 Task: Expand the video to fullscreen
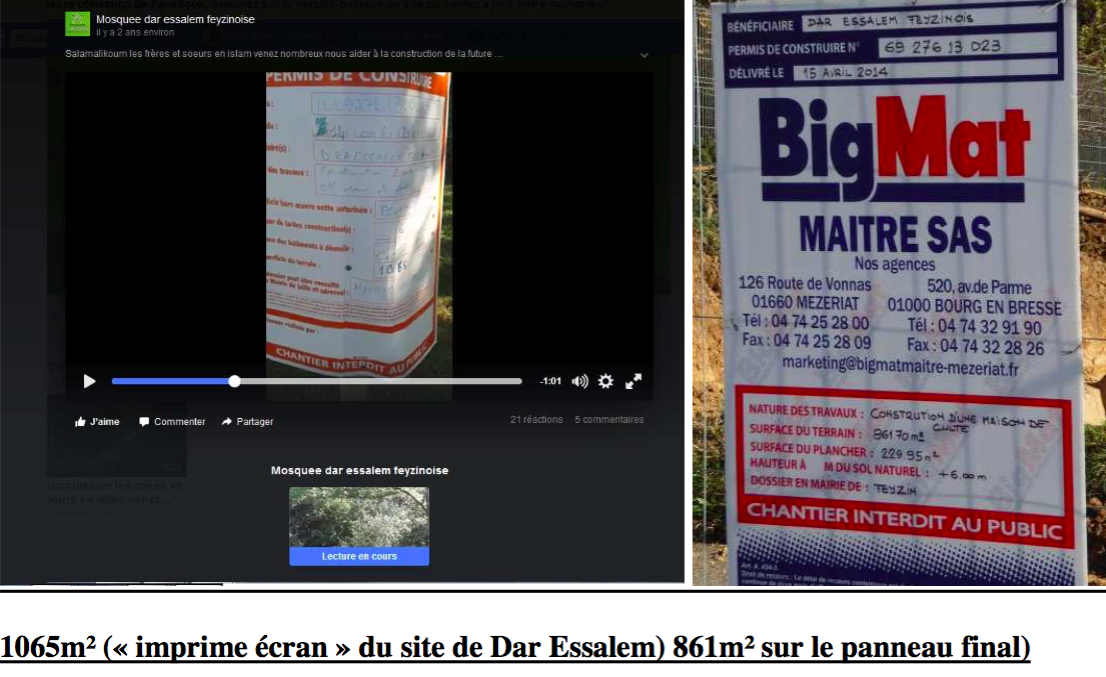633,381
